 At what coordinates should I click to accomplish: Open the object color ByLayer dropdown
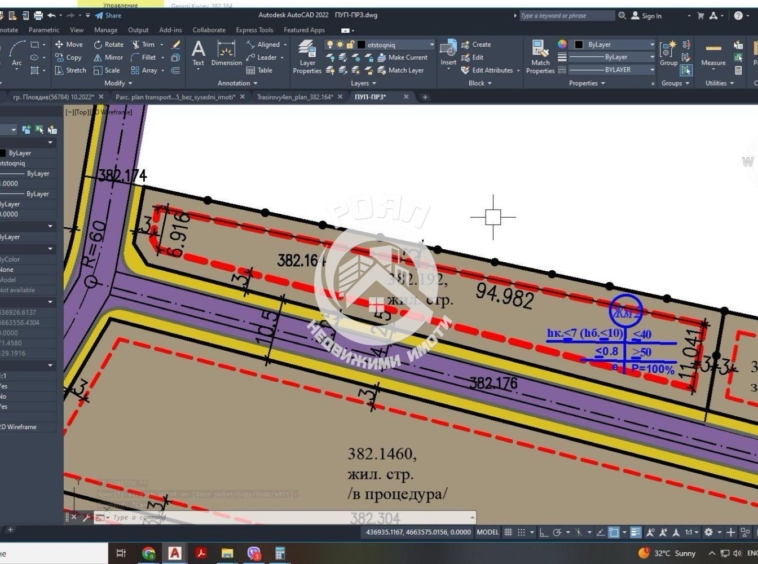pyautogui.click(x=613, y=44)
